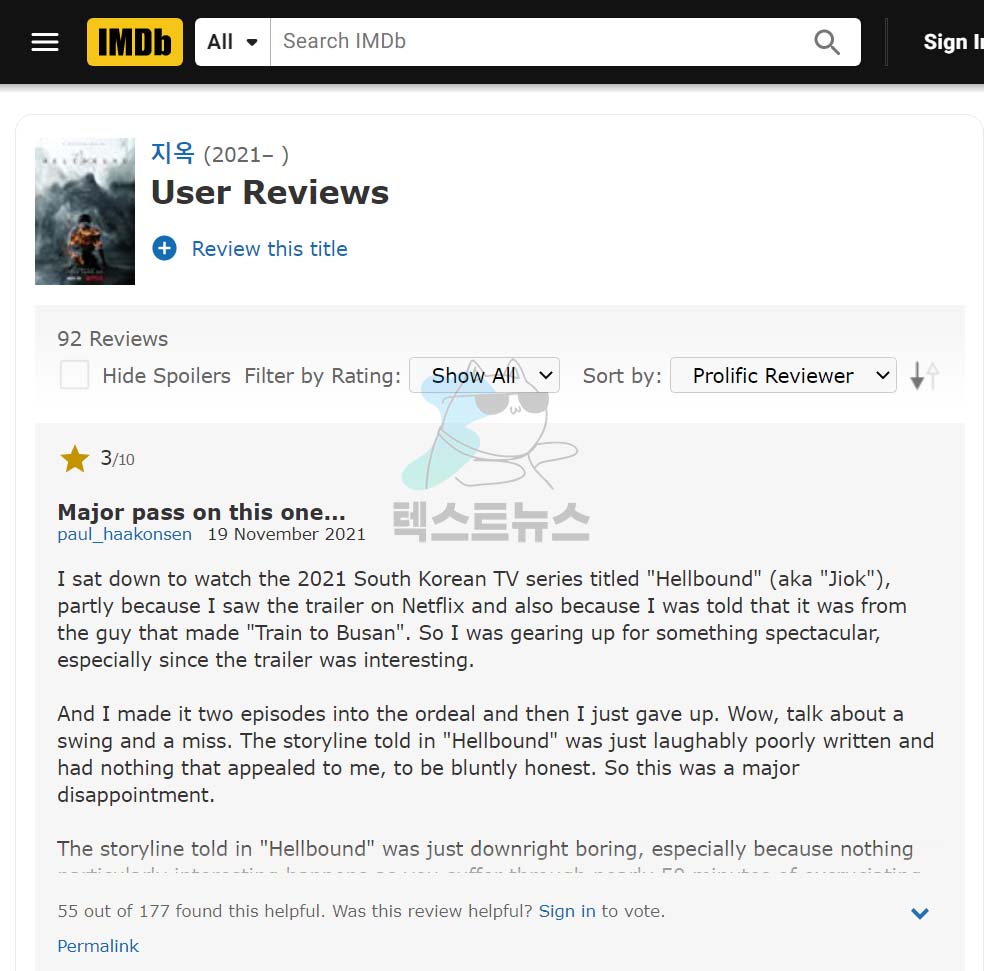Open the Major pass on this one review title

(201, 512)
